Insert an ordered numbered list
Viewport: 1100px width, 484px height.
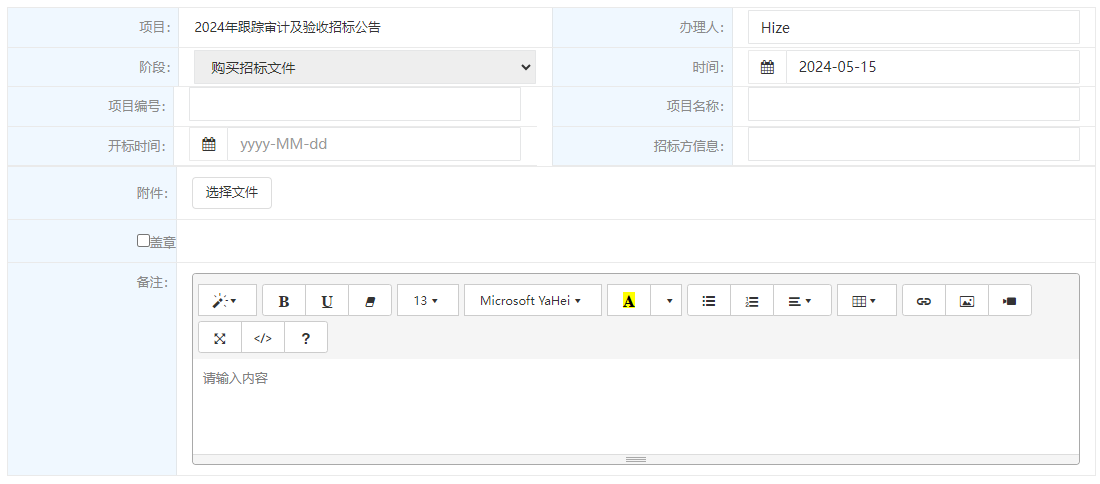(x=752, y=301)
